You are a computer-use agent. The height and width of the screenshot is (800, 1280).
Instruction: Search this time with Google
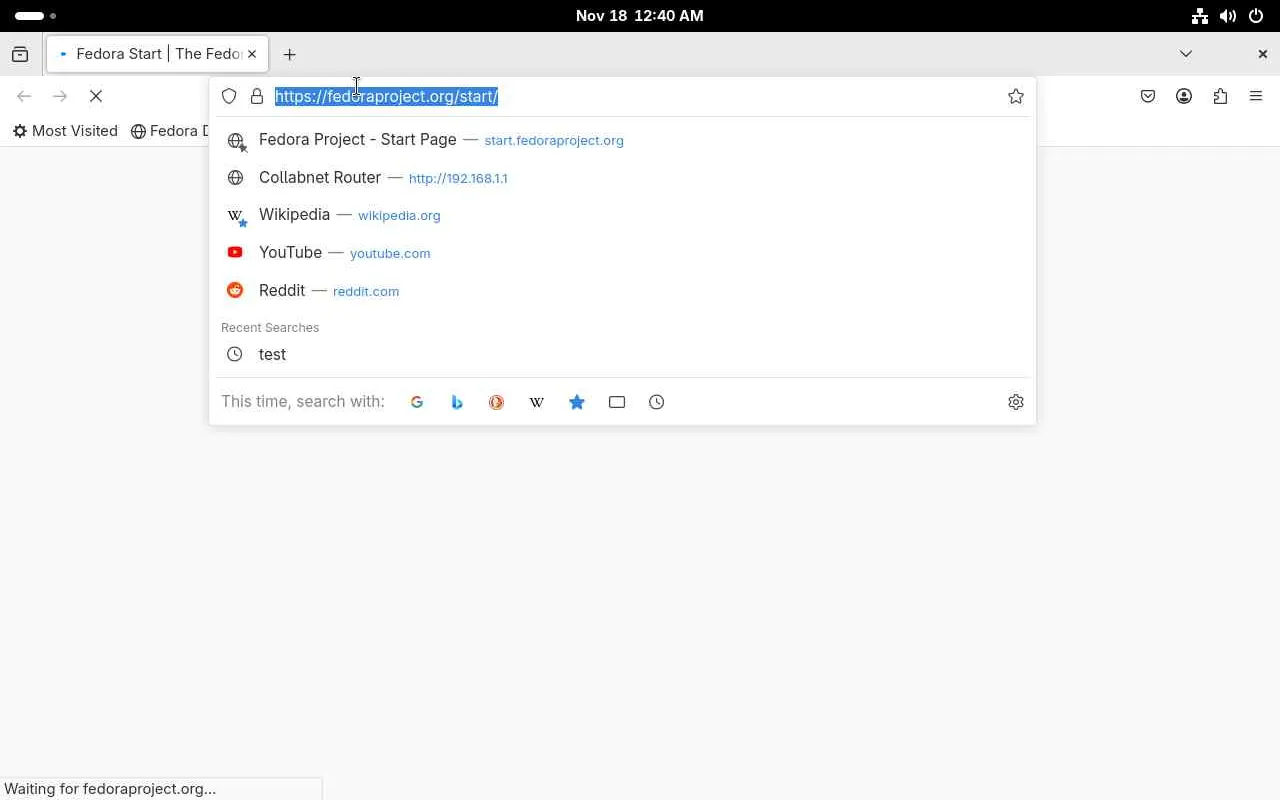tap(417, 402)
